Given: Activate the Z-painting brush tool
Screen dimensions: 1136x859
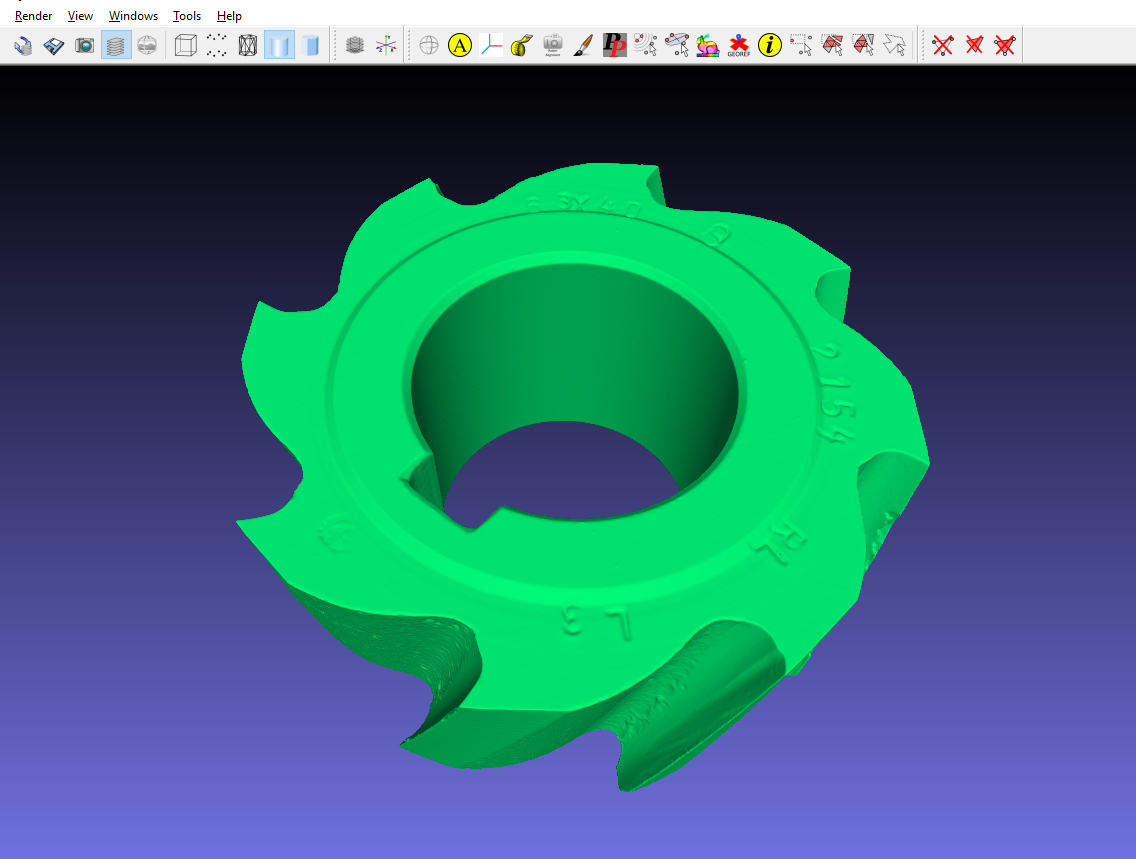Looking at the screenshot, I should click(584, 45).
